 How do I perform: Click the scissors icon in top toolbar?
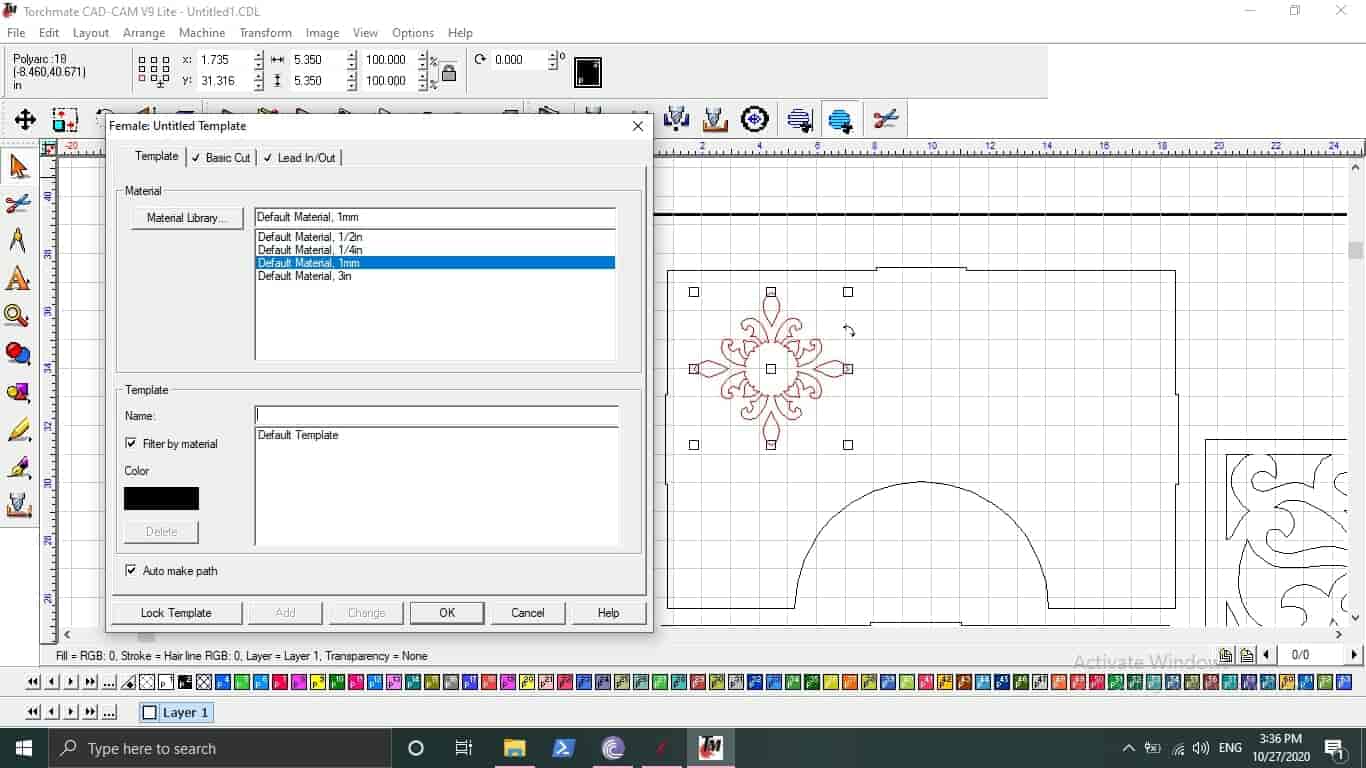click(x=885, y=120)
